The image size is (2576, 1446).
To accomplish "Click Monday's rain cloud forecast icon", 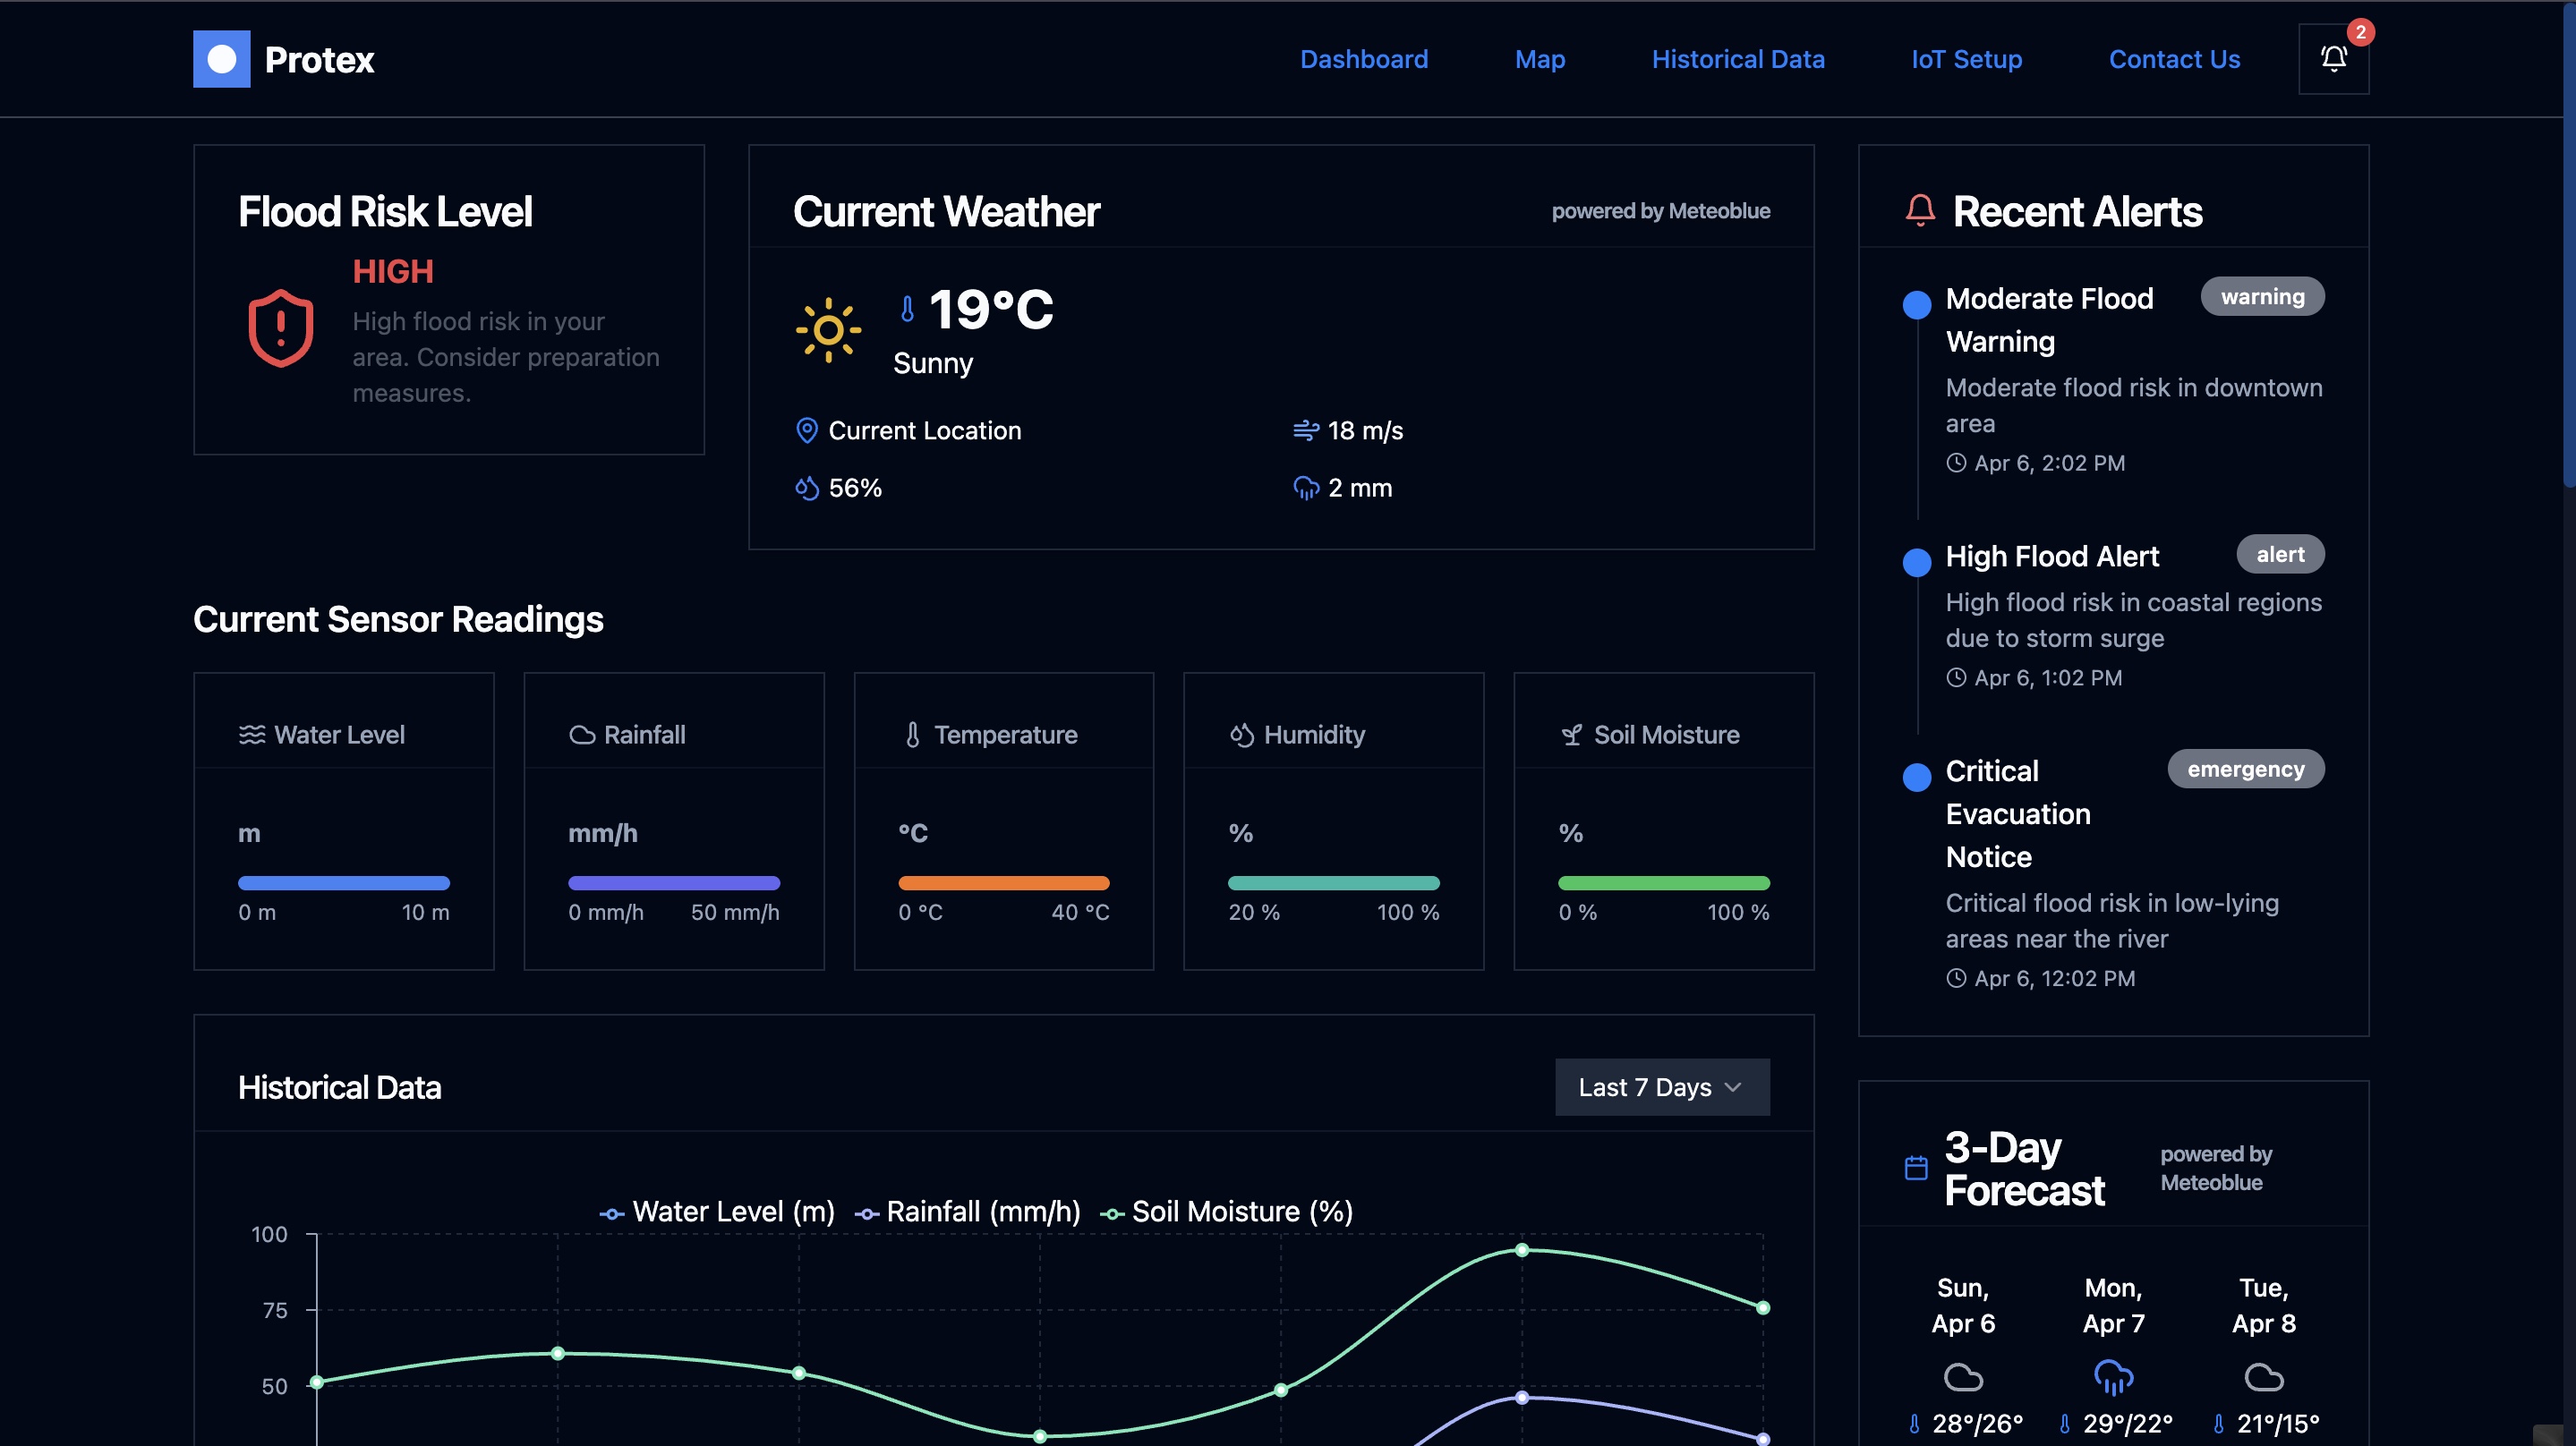I will pyautogui.click(x=2112, y=1377).
